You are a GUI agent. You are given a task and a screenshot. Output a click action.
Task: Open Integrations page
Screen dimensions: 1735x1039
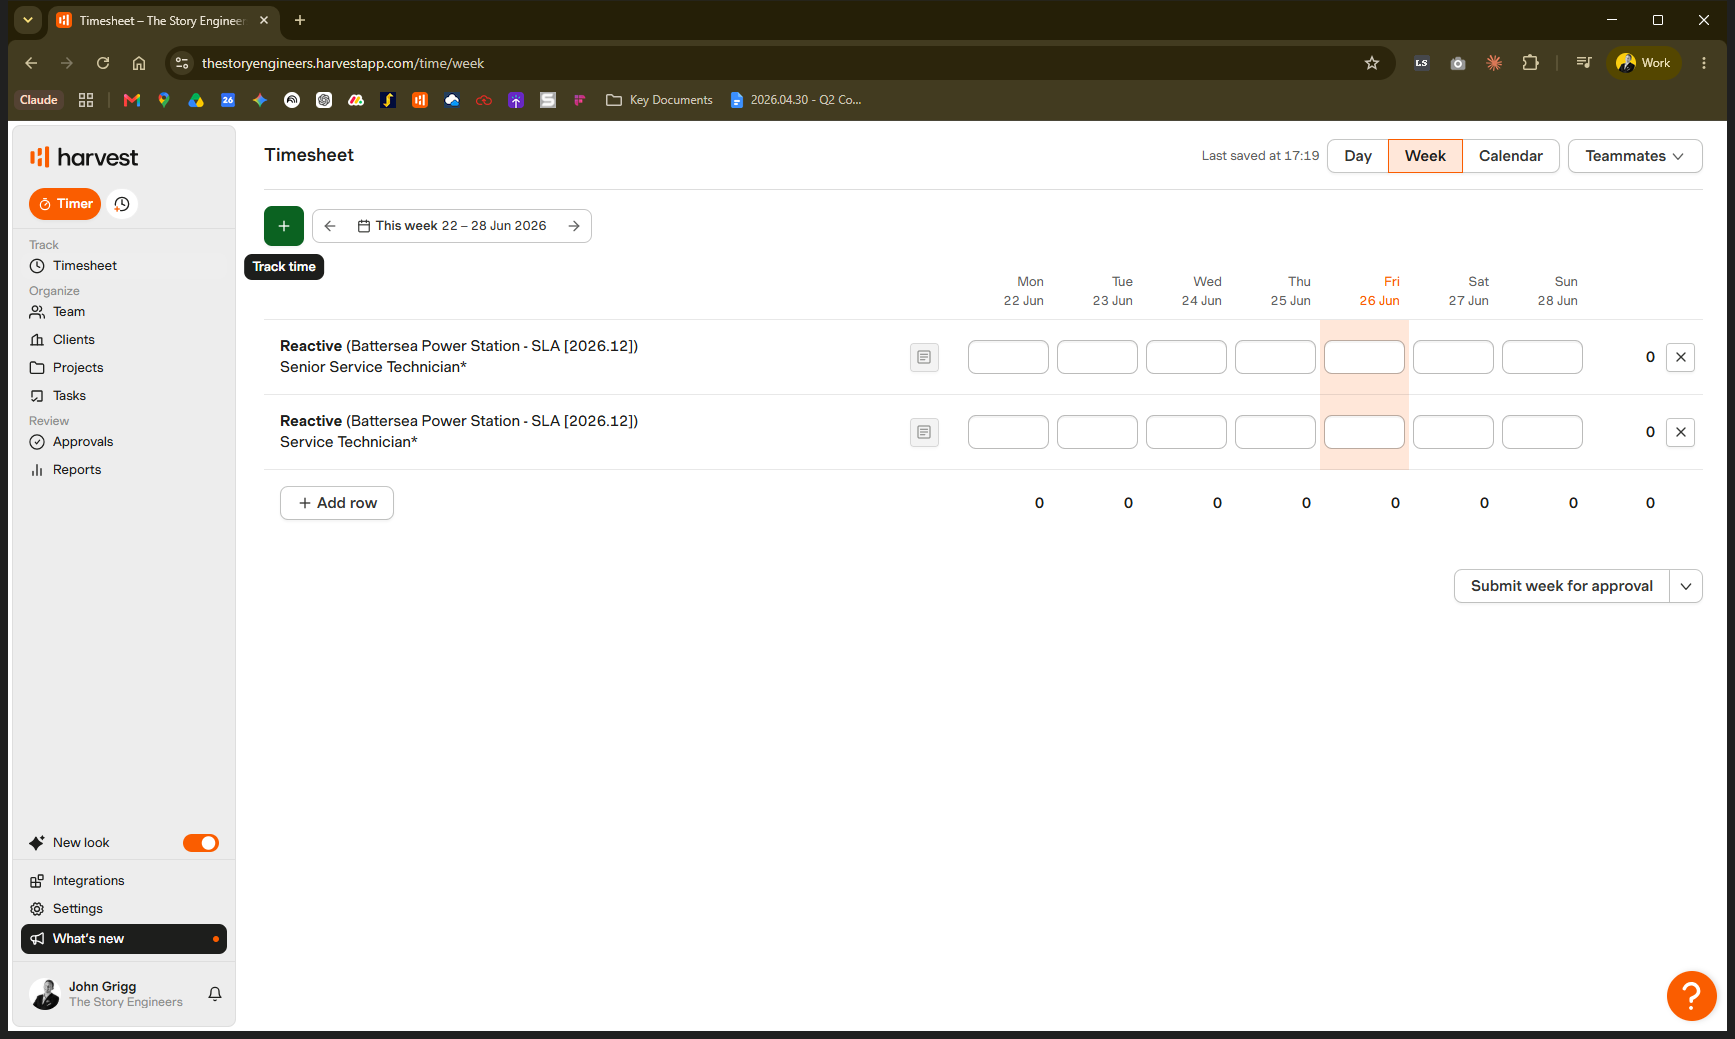tap(88, 881)
